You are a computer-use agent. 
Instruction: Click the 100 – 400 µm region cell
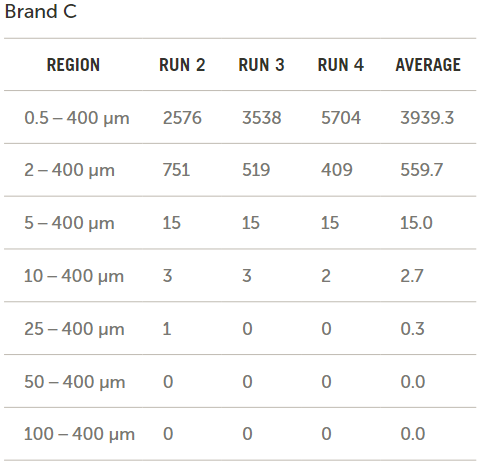pyautogui.click(x=79, y=434)
